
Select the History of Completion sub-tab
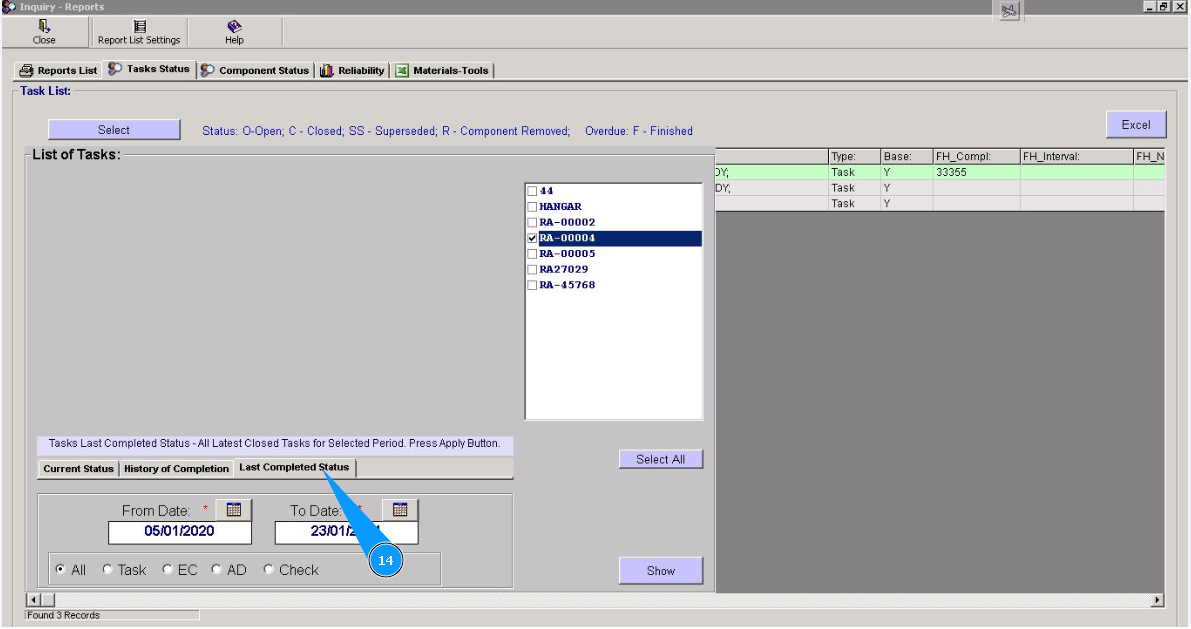coord(176,469)
